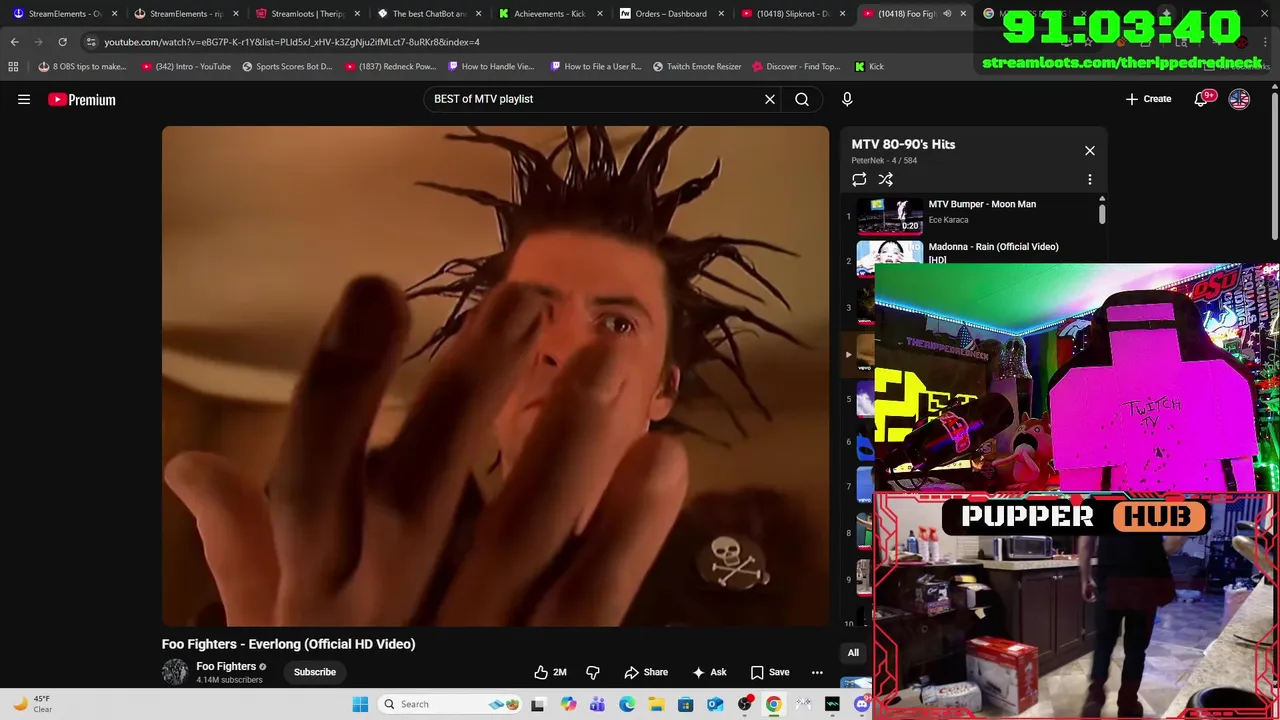Viewport: 1280px width, 720px height.
Task: Open Outlook from taskbar
Action: point(715,704)
